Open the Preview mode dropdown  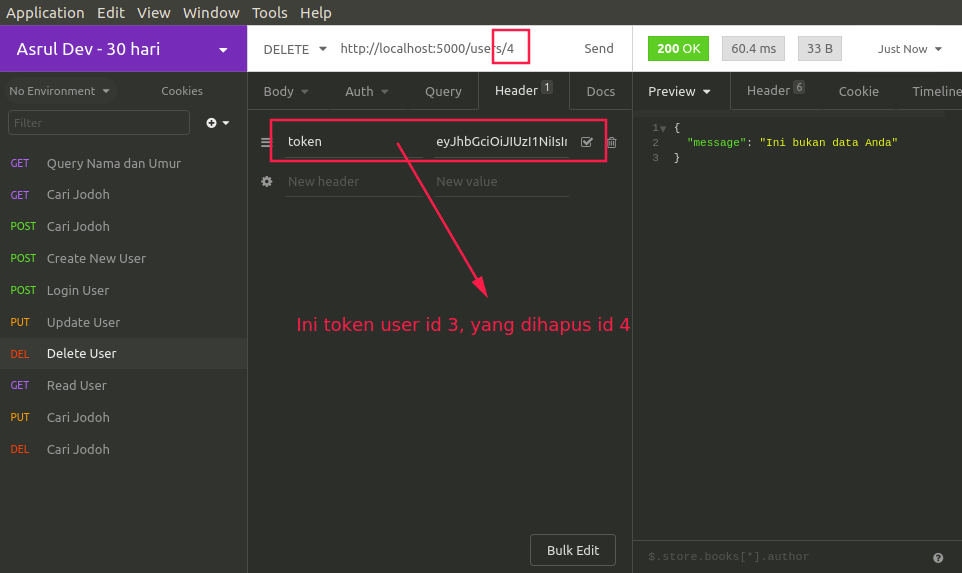[679, 91]
